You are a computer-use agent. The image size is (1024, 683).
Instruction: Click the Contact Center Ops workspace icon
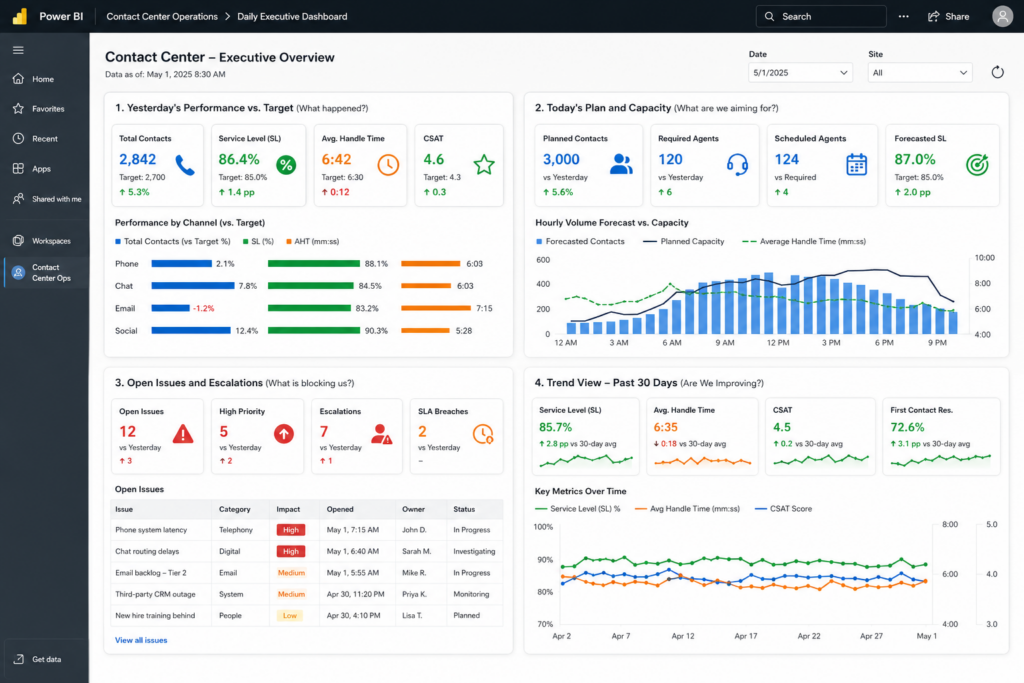click(x=18, y=272)
